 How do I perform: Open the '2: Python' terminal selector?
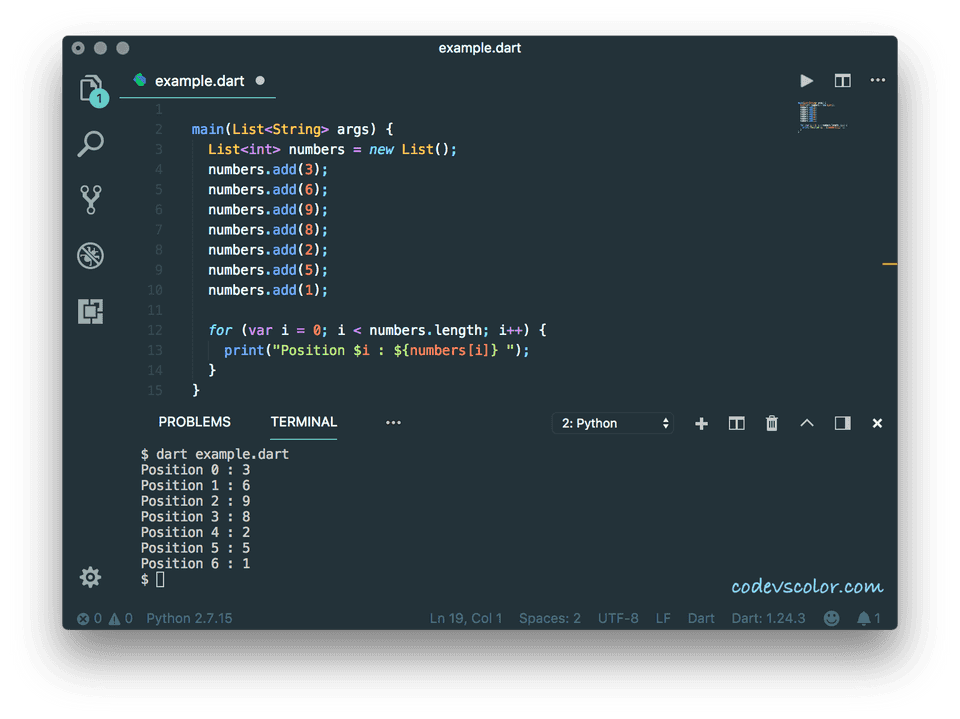click(x=612, y=423)
